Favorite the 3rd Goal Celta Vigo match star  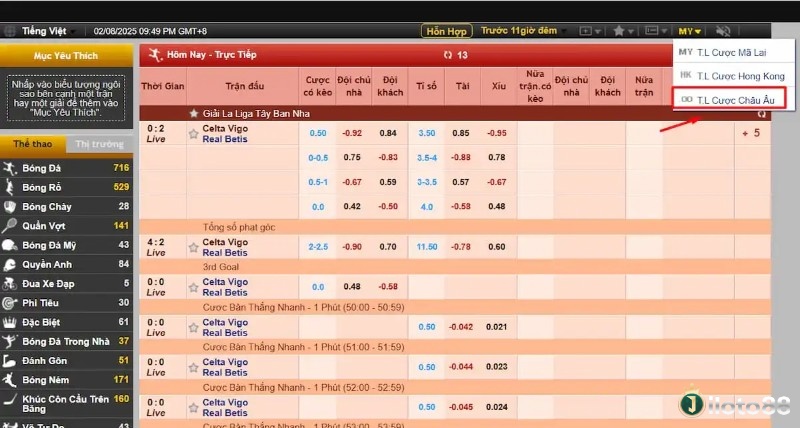point(193,287)
